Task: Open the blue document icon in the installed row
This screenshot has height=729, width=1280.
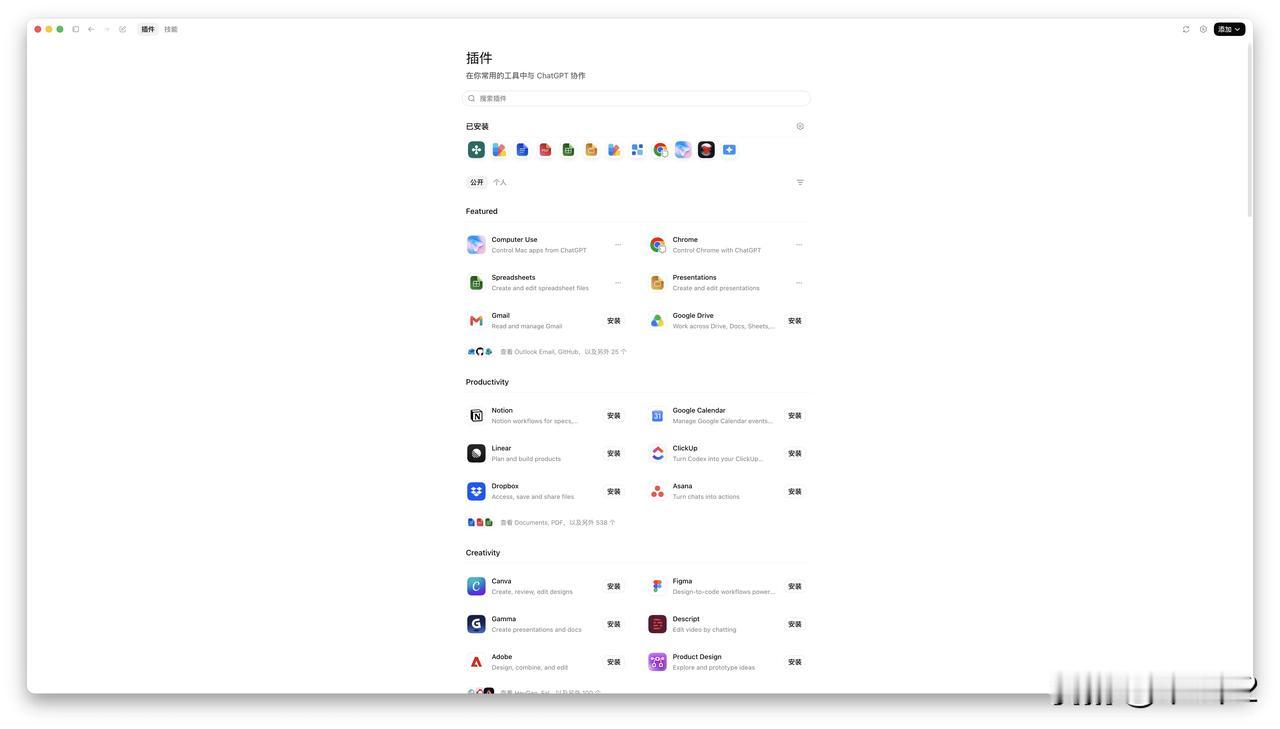Action: click(522, 150)
